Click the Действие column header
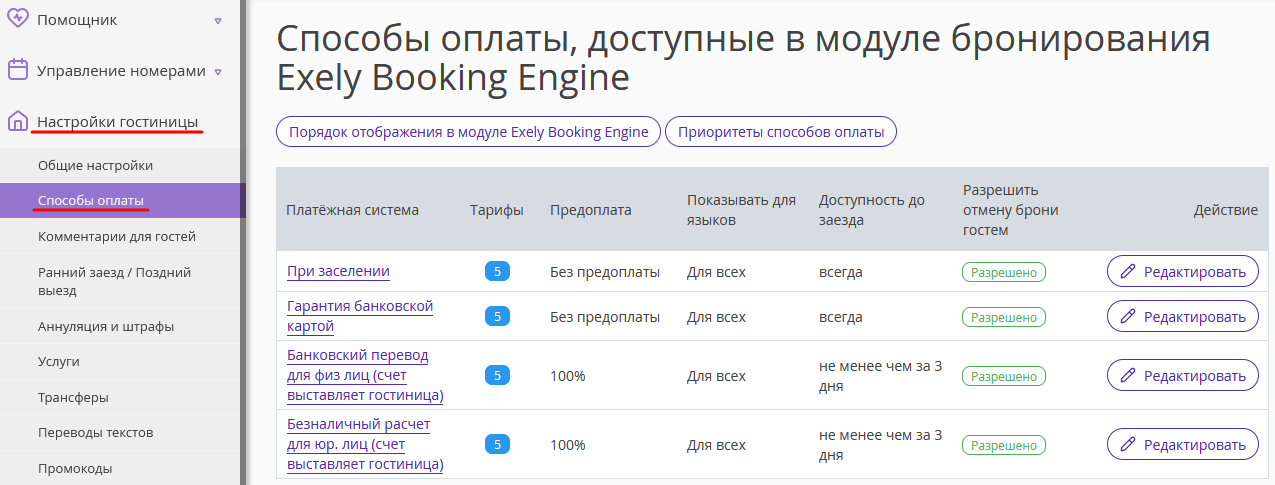This screenshot has height=485, width=1275. [1226, 210]
